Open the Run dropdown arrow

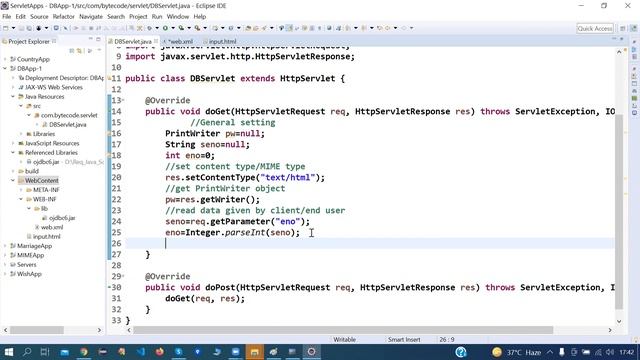173,28
